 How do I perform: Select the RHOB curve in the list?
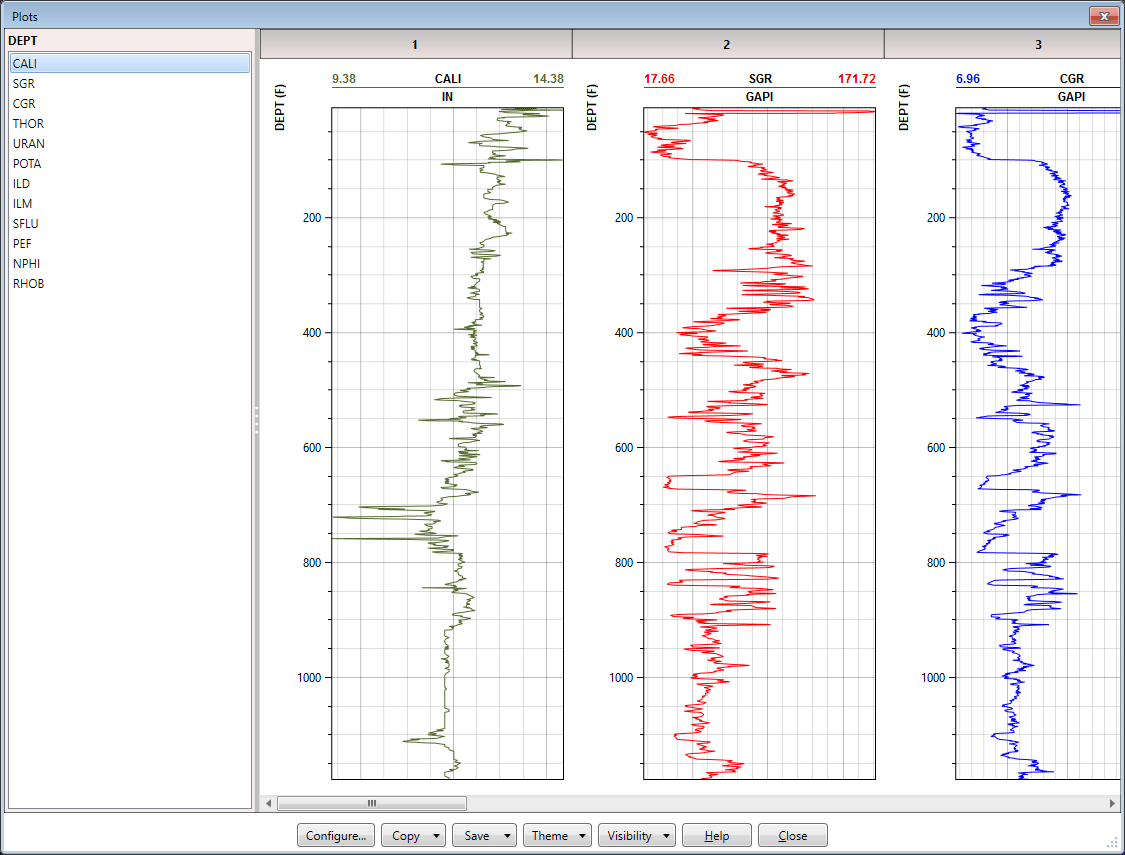28,283
